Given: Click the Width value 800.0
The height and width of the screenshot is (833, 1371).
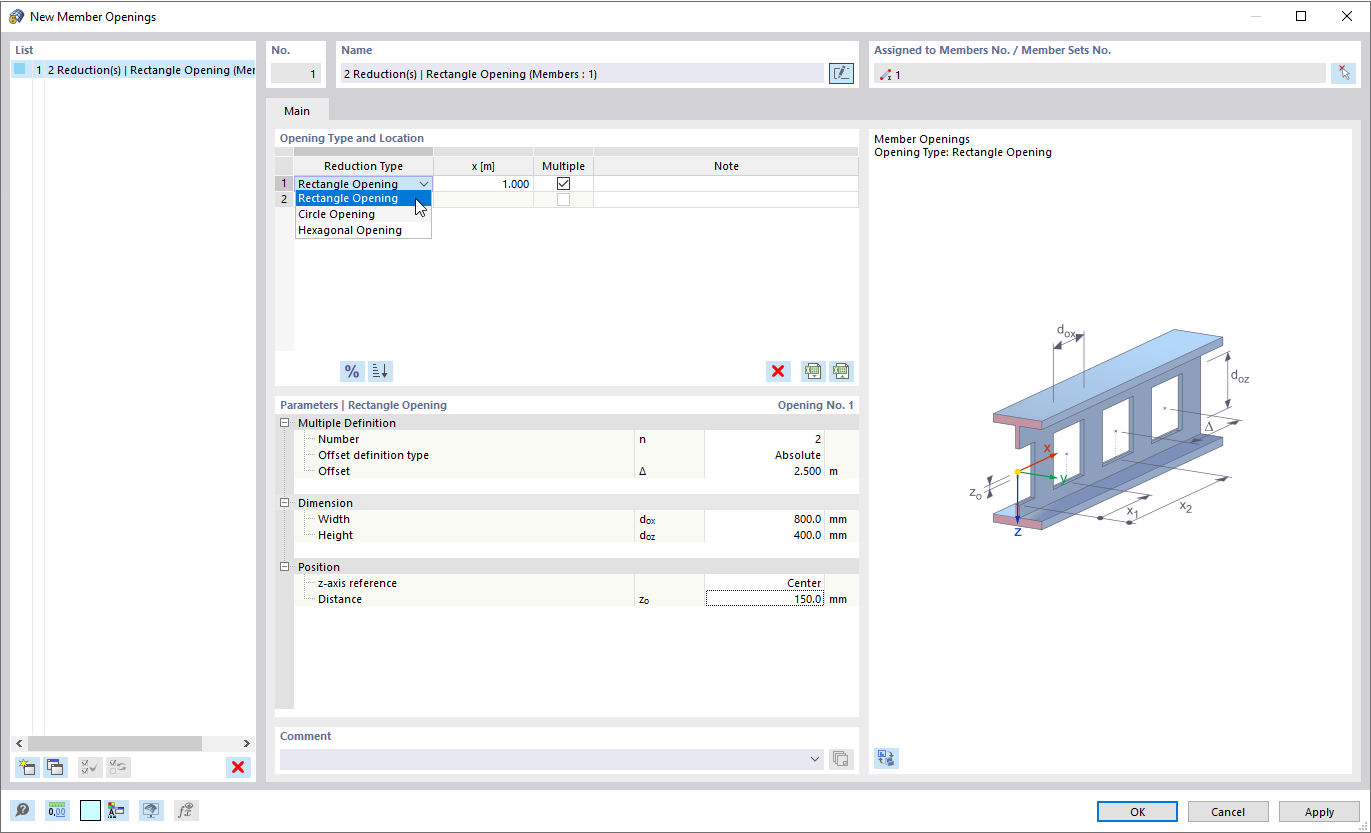Looking at the screenshot, I should 765,519.
